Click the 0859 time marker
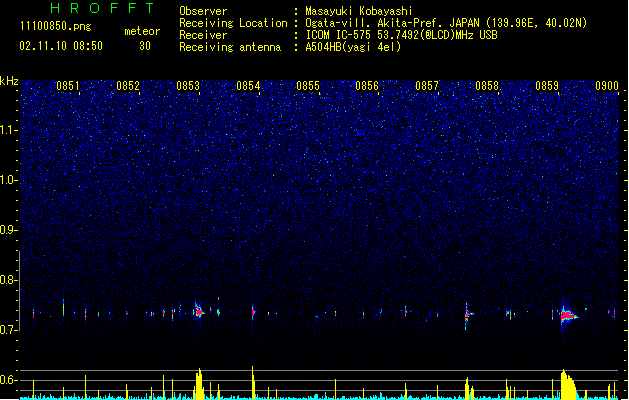Viewport: 629px width, 400px height. click(547, 86)
